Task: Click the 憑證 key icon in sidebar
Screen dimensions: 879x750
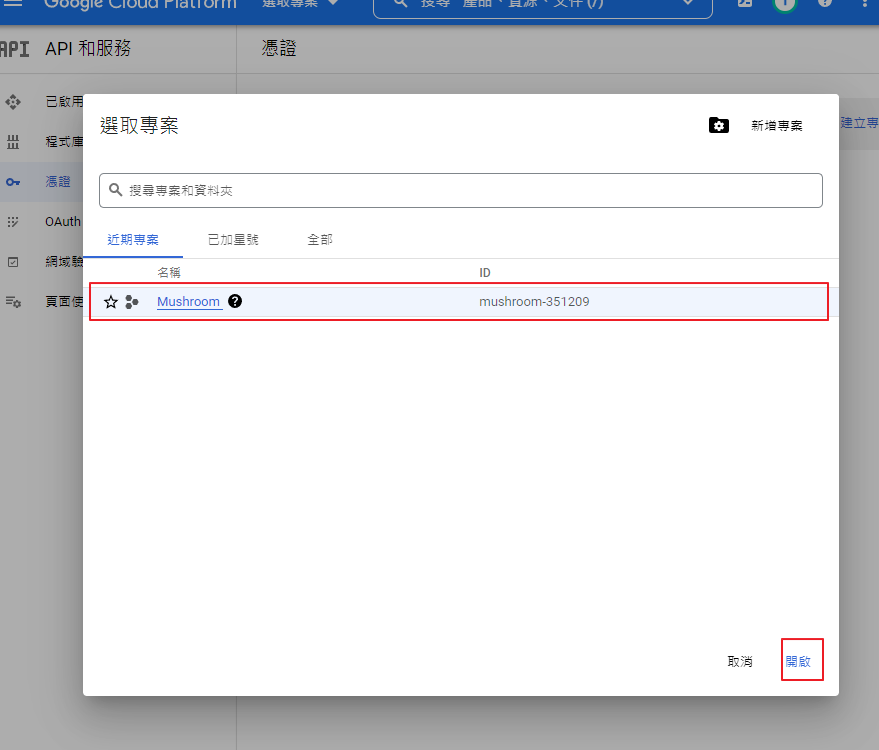Action: click(x=13, y=182)
